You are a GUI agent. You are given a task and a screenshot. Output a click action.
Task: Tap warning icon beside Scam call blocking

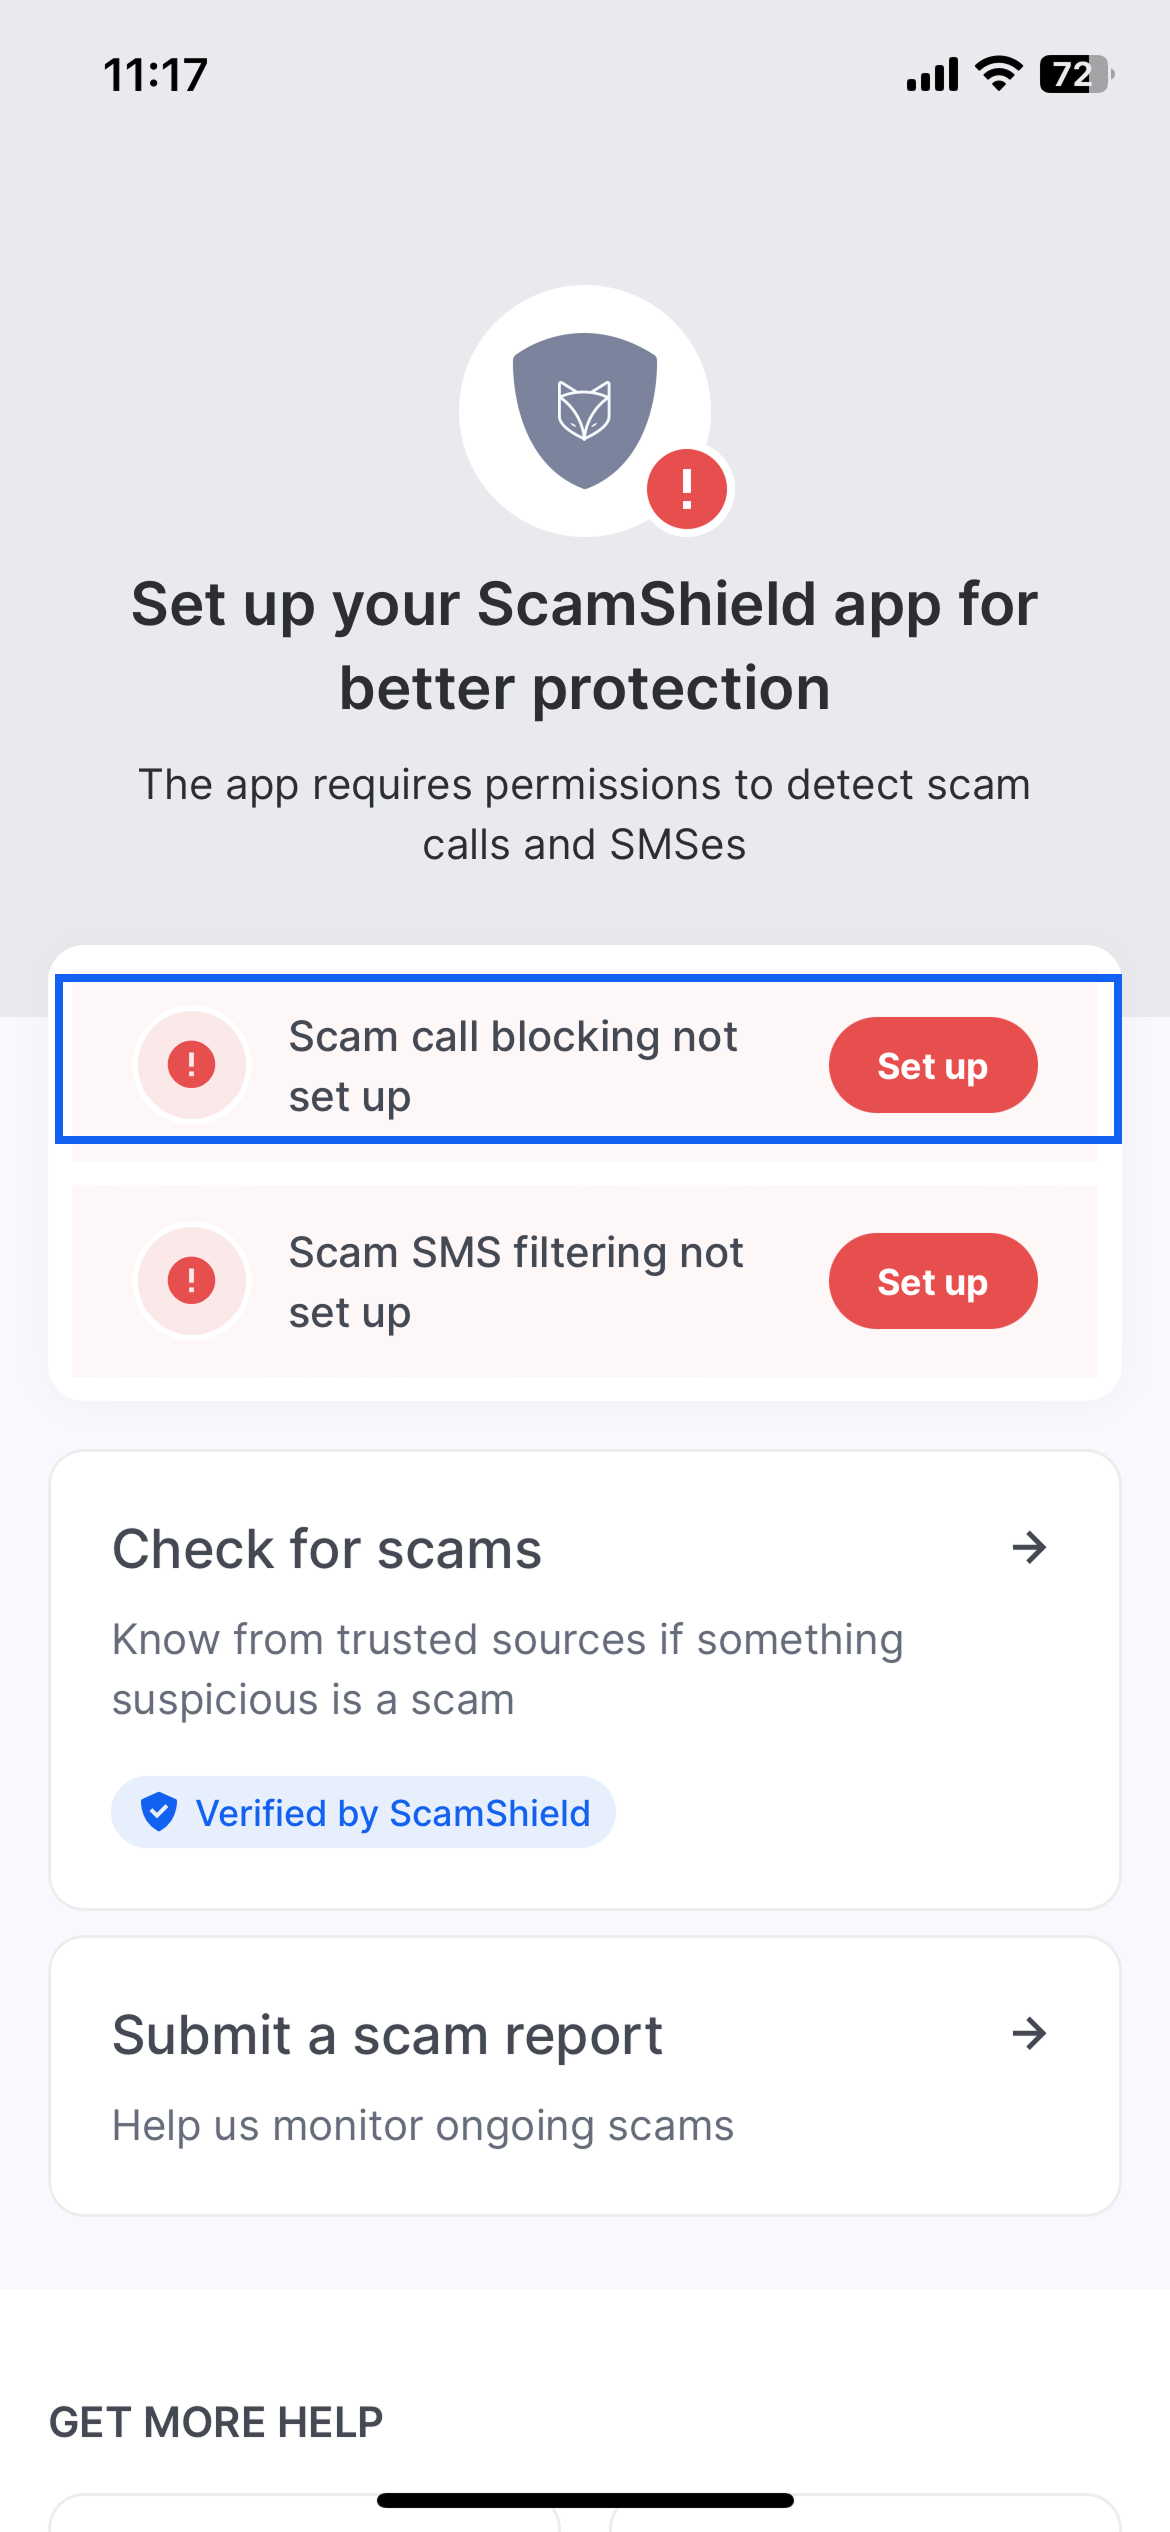(x=191, y=1064)
